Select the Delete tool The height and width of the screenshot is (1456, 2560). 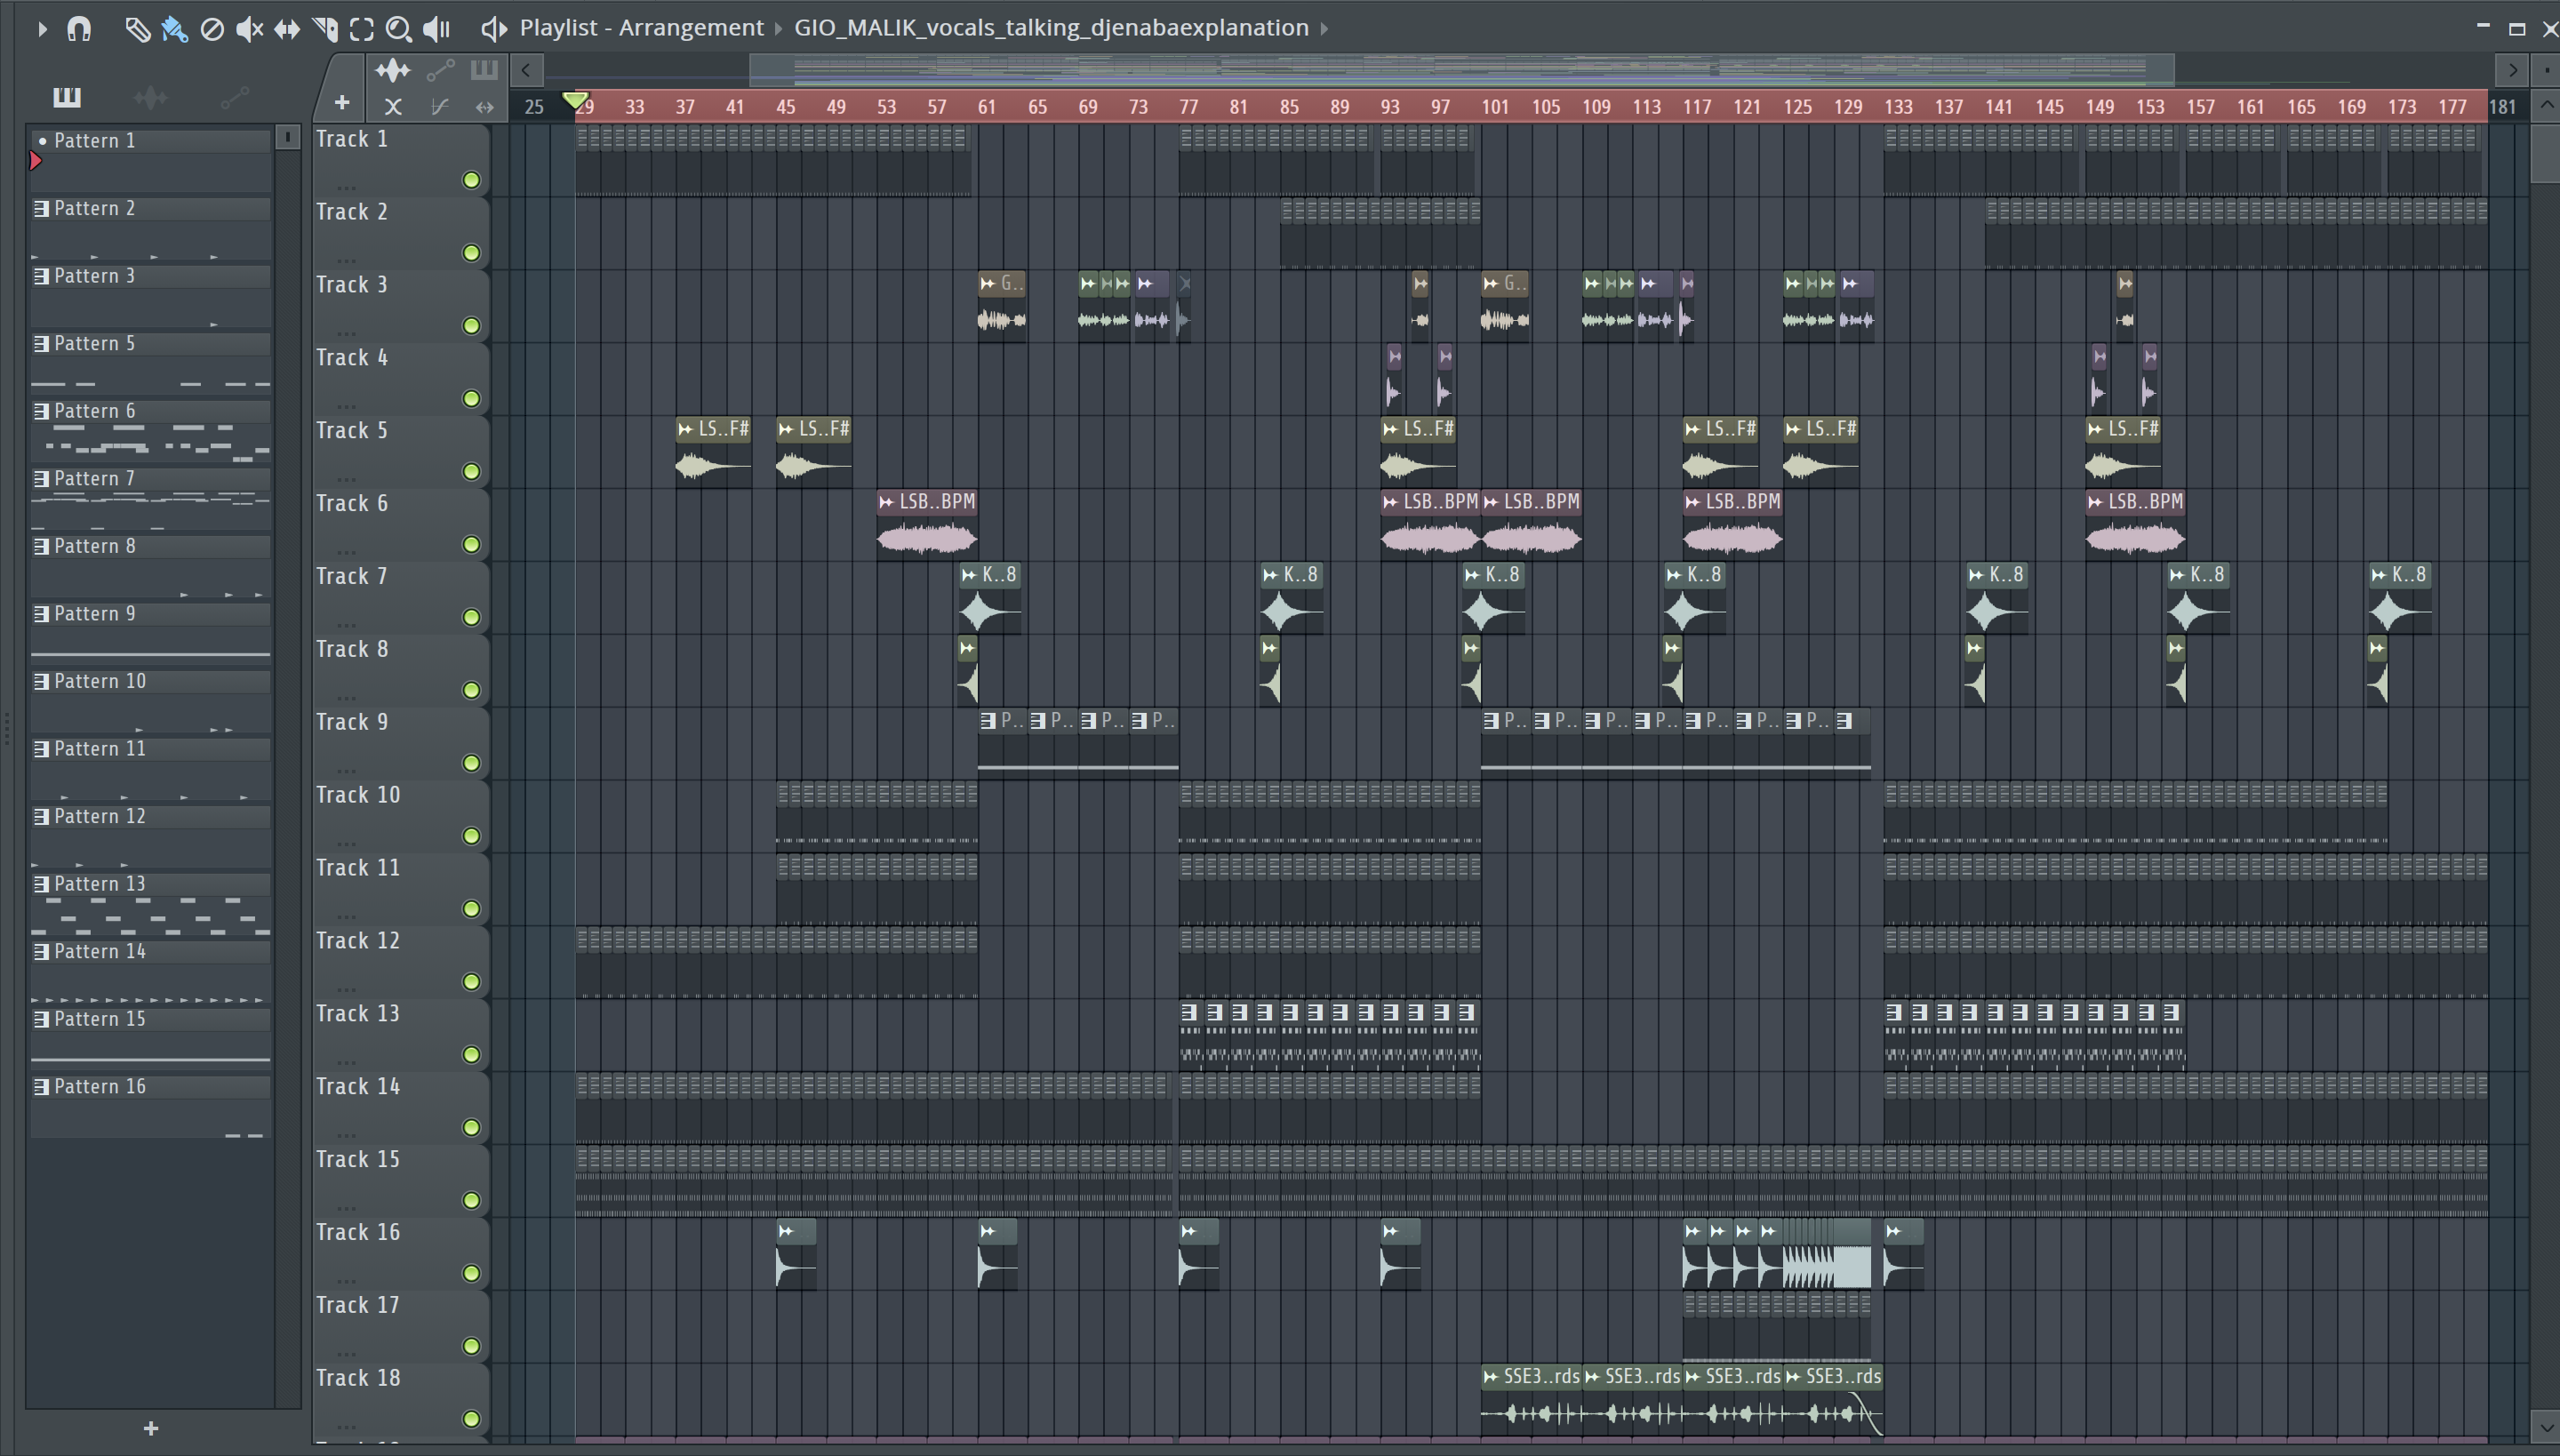click(212, 29)
